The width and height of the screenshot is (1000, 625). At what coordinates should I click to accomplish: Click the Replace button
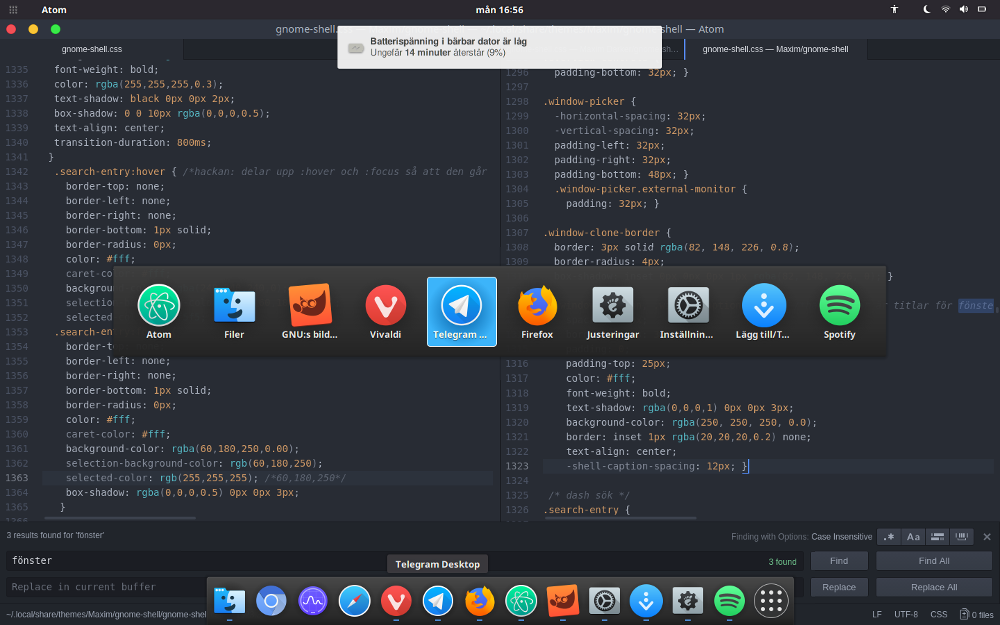[x=839, y=587]
